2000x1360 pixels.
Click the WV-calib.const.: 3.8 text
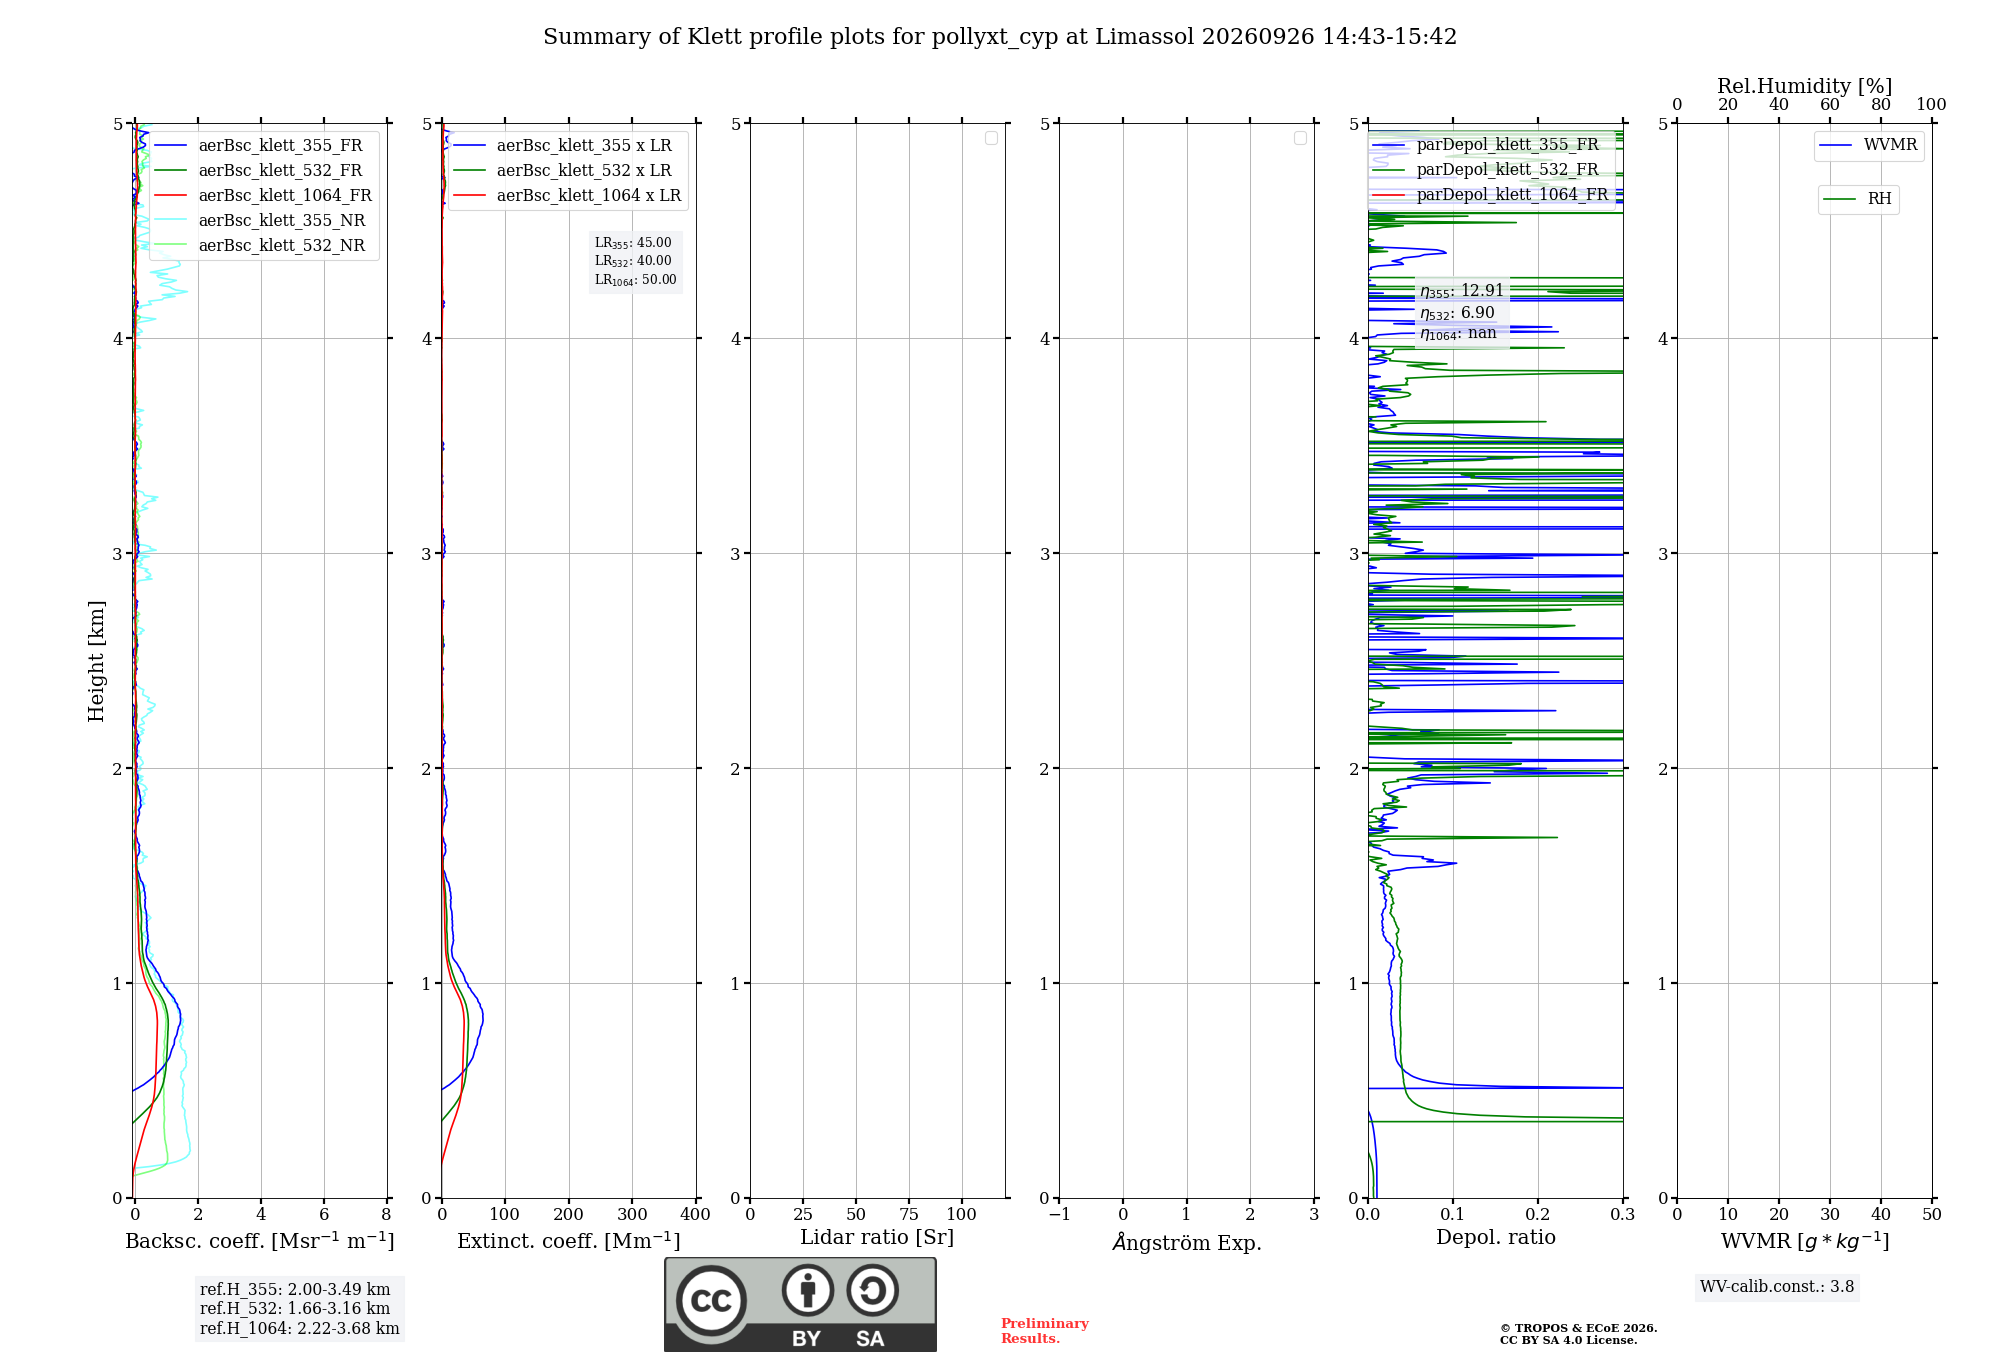pos(1777,1287)
